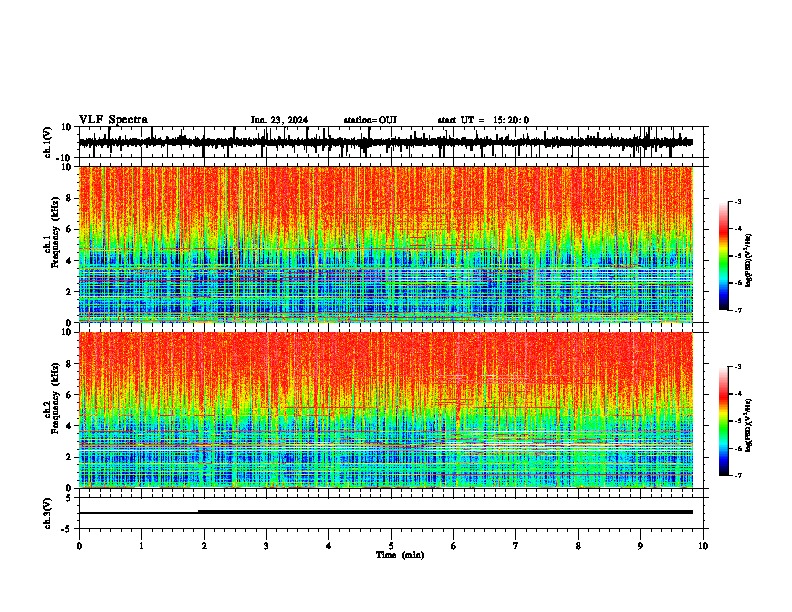Click the station name label
This screenshot has height=612, width=792.
pos(370,120)
